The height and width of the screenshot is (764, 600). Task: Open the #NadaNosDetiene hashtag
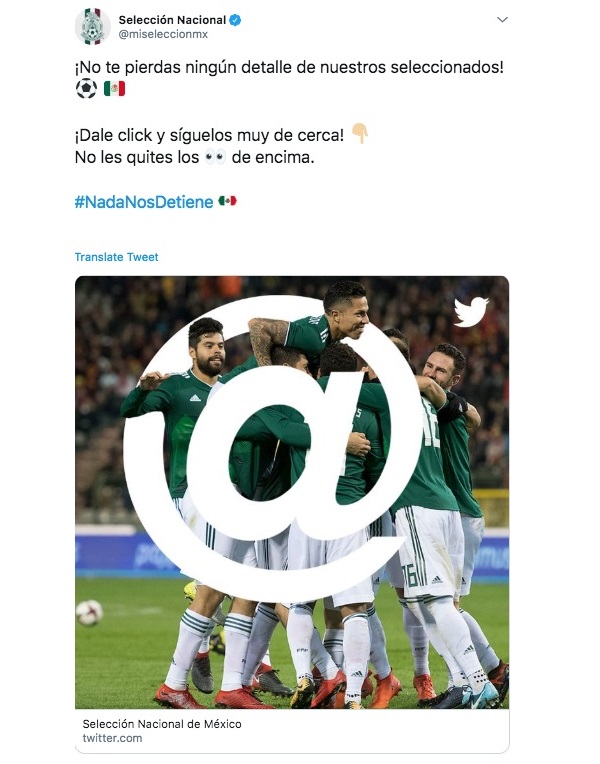pos(144,202)
